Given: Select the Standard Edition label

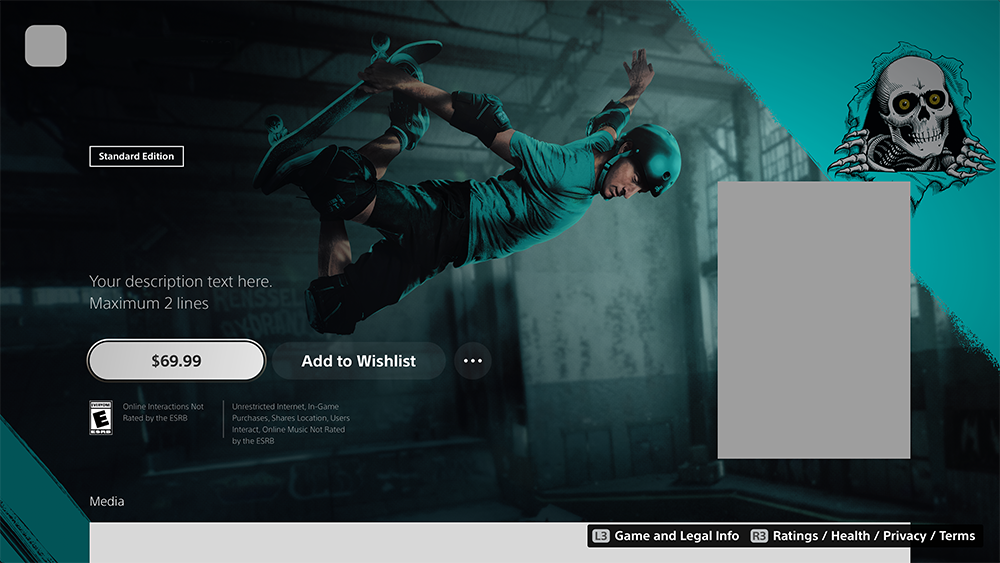Looking at the screenshot, I should point(136,156).
